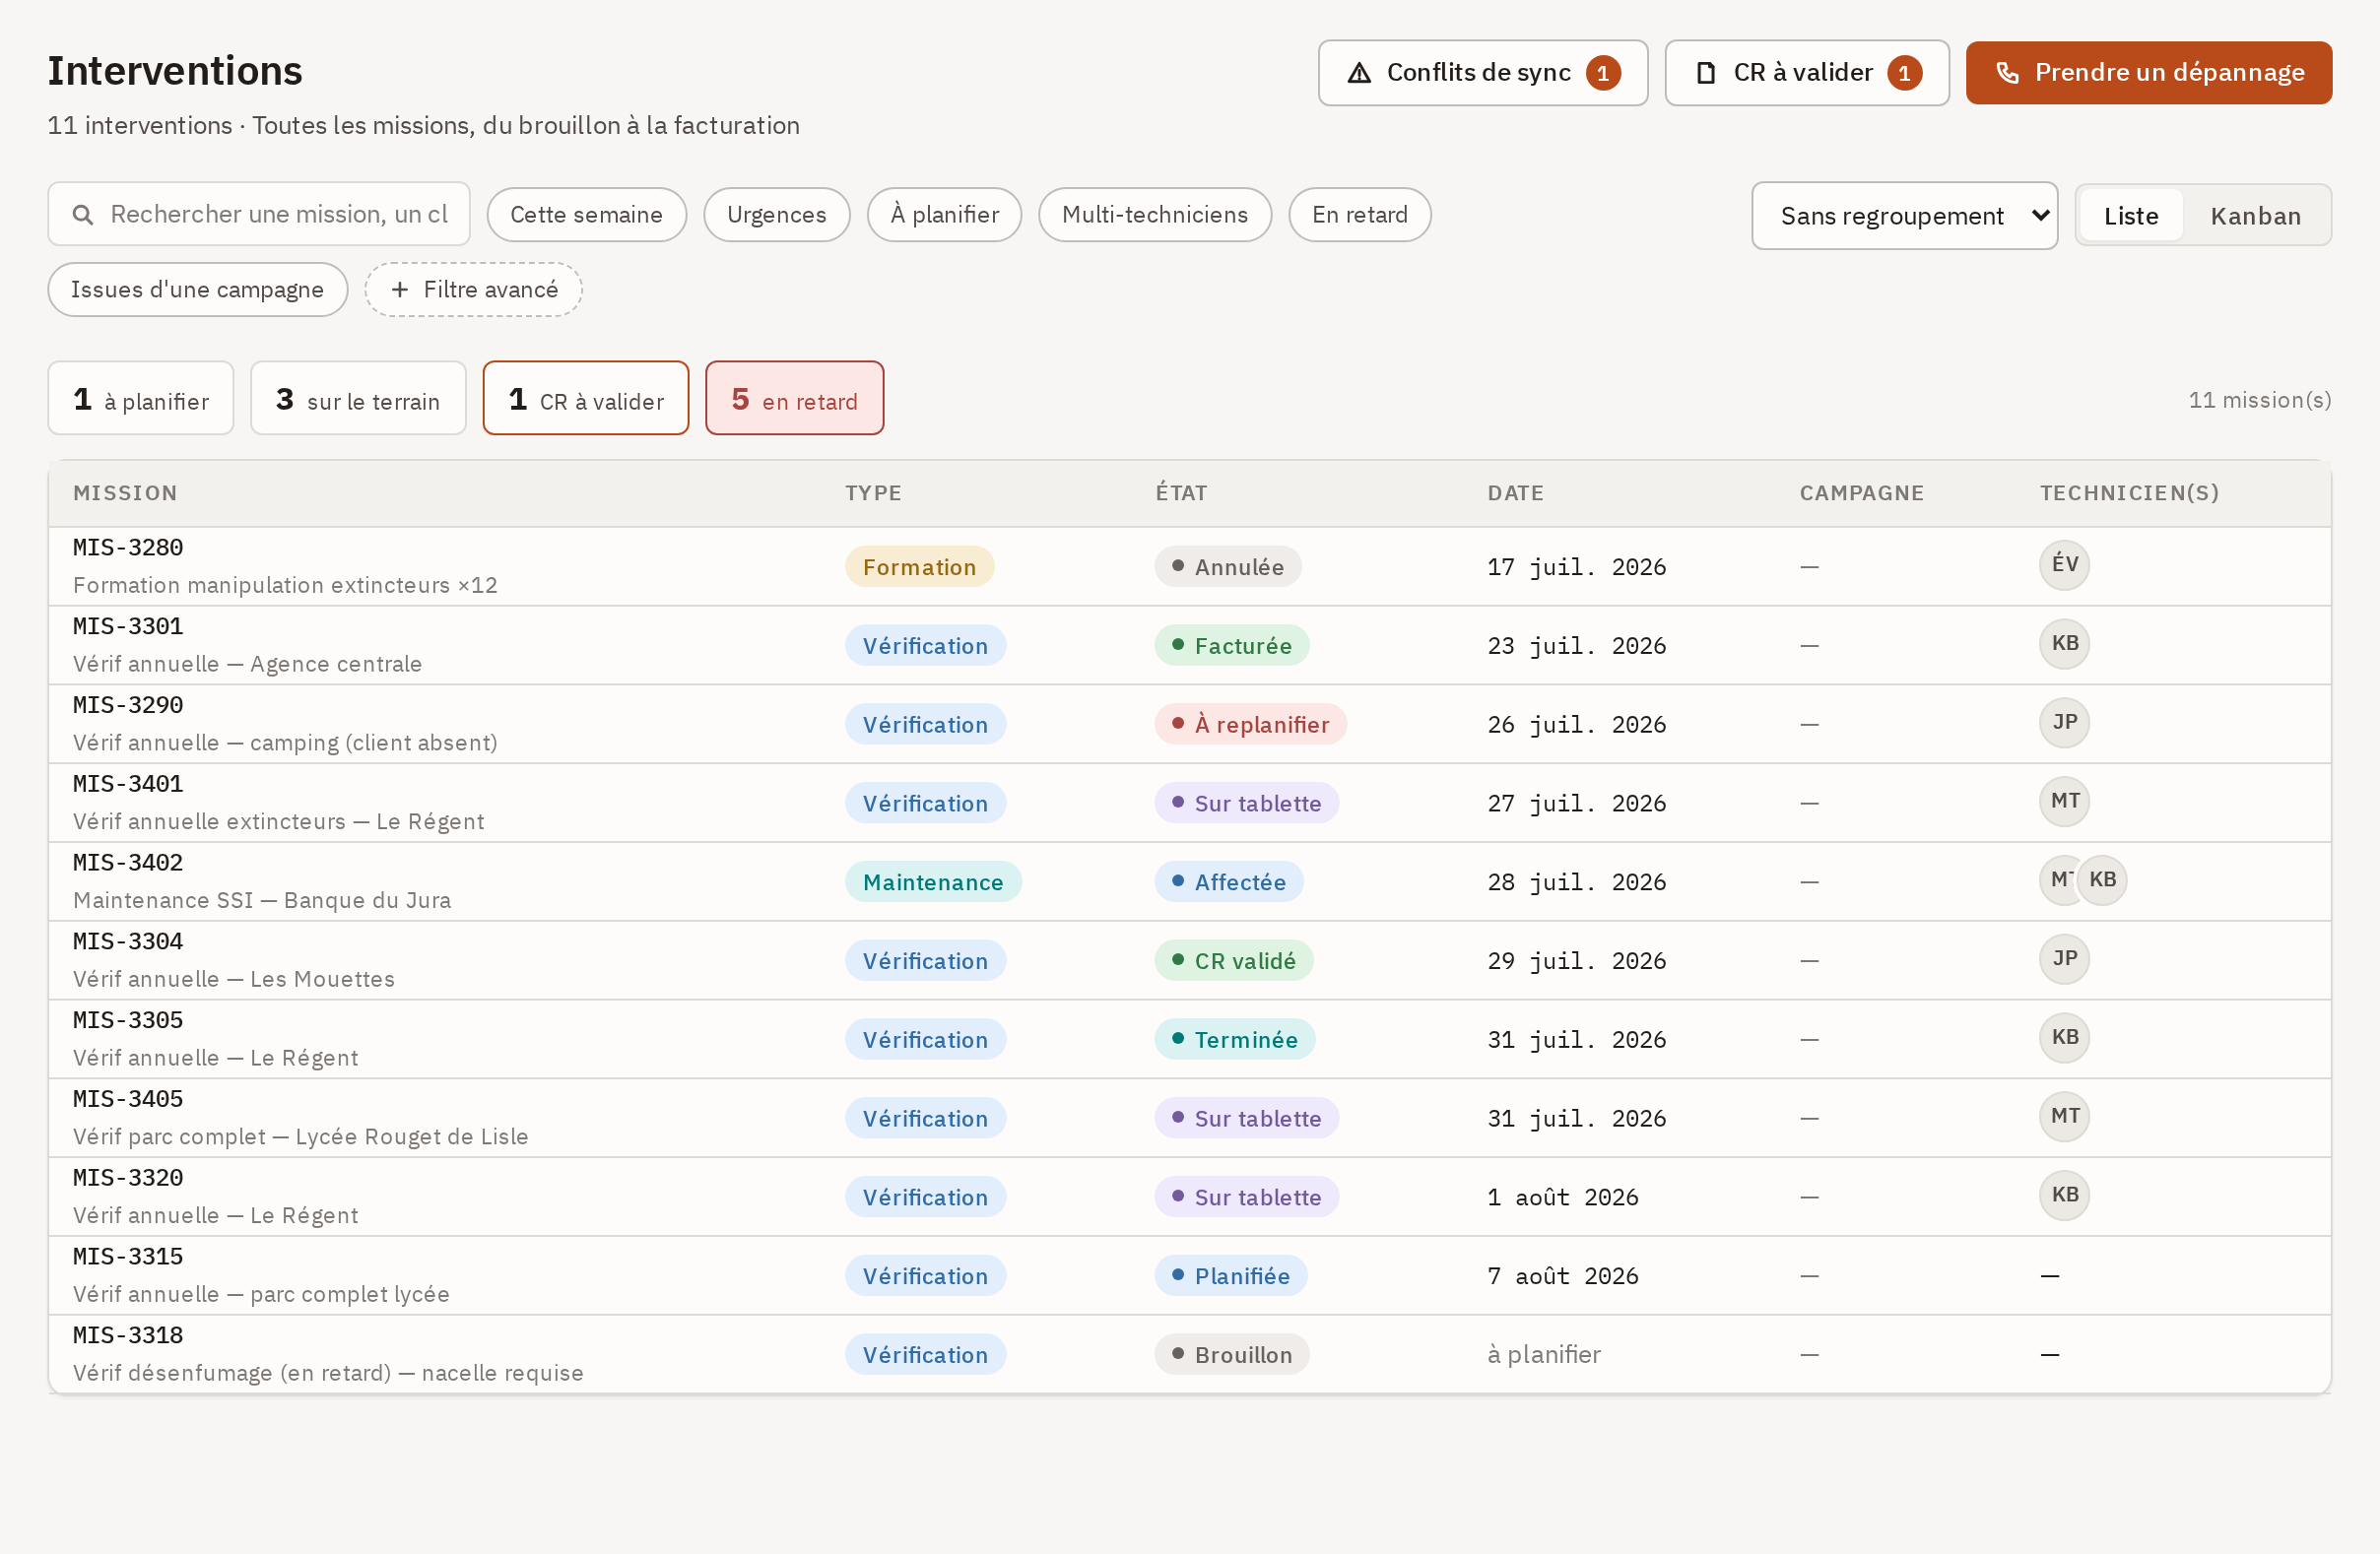Screen dimensions: 2380x1554
Task: Click the badge count on header CR à valider
Action: (x=1904, y=73)
